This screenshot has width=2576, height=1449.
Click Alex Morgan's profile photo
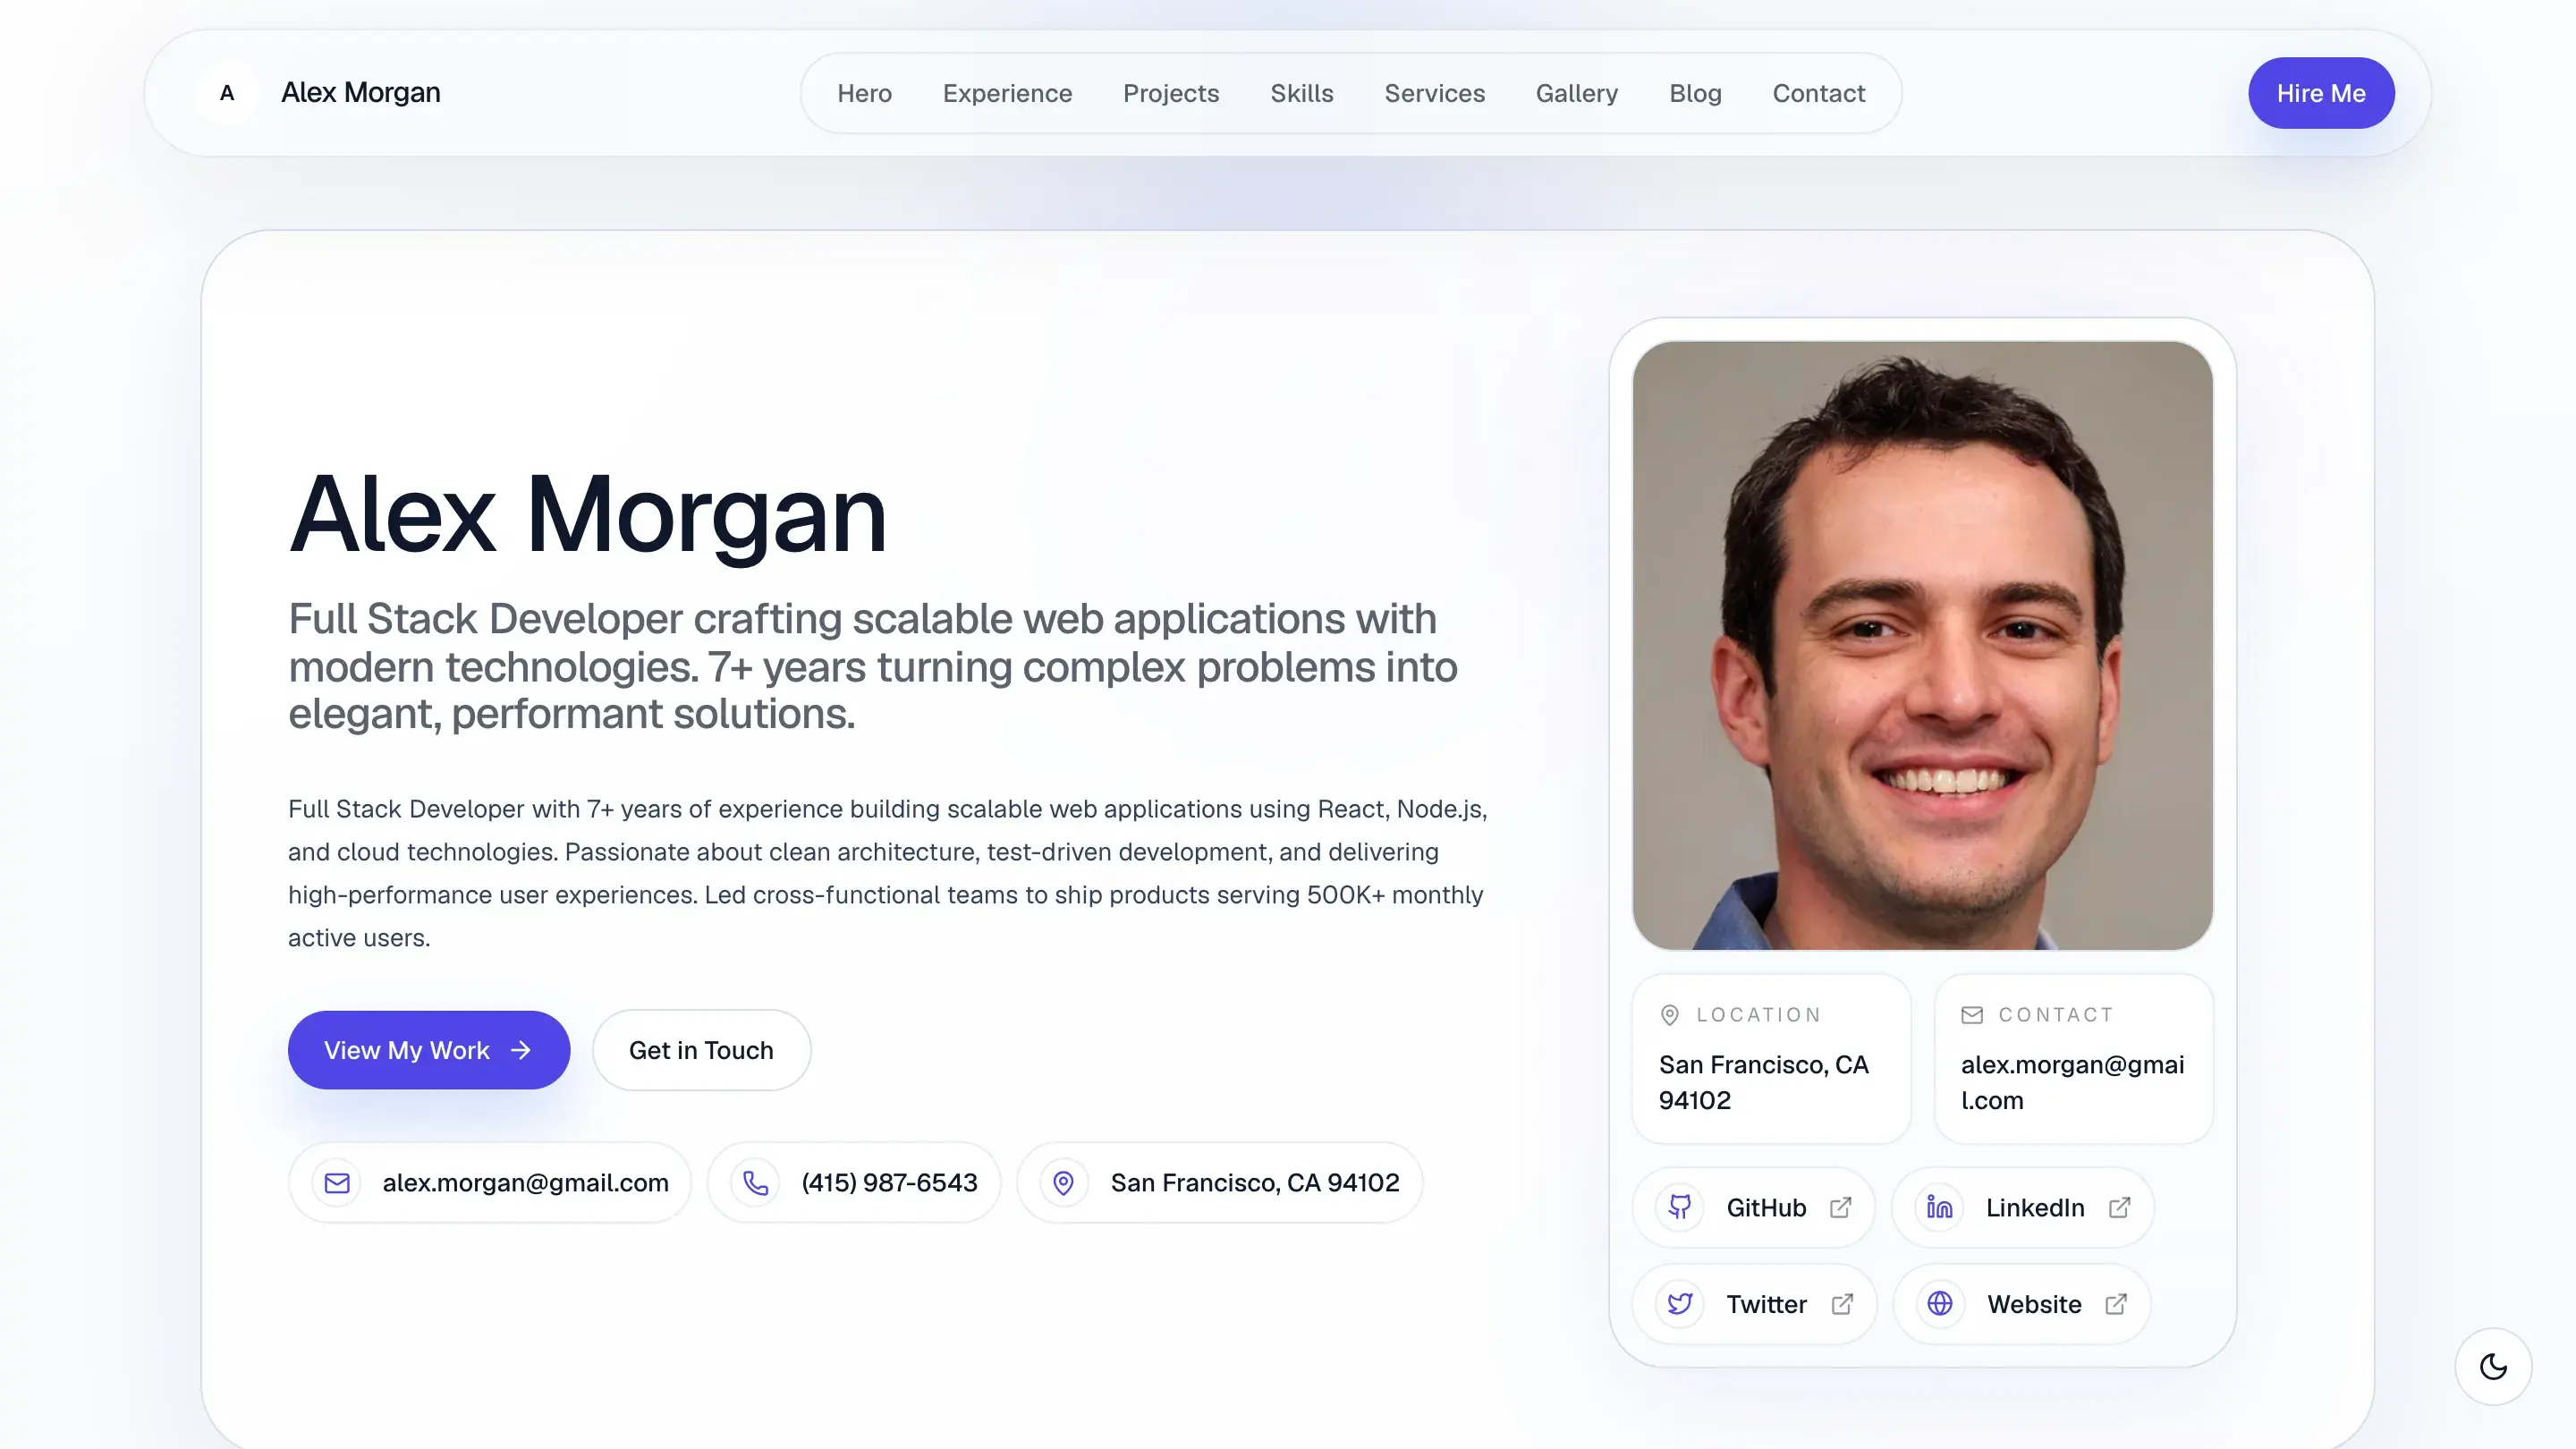click(1922, 646)
